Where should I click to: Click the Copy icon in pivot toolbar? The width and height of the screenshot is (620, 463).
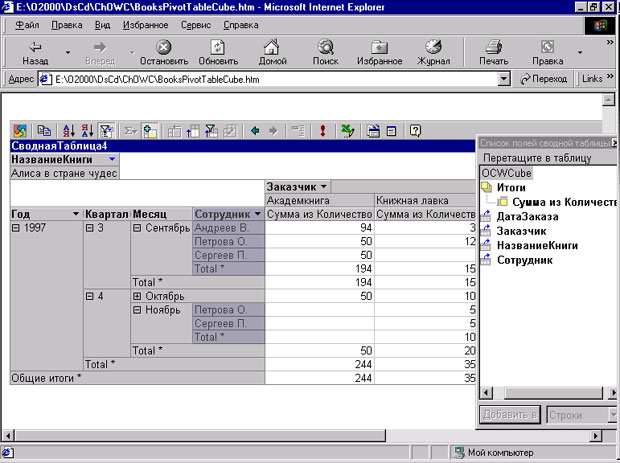point(44,130)
